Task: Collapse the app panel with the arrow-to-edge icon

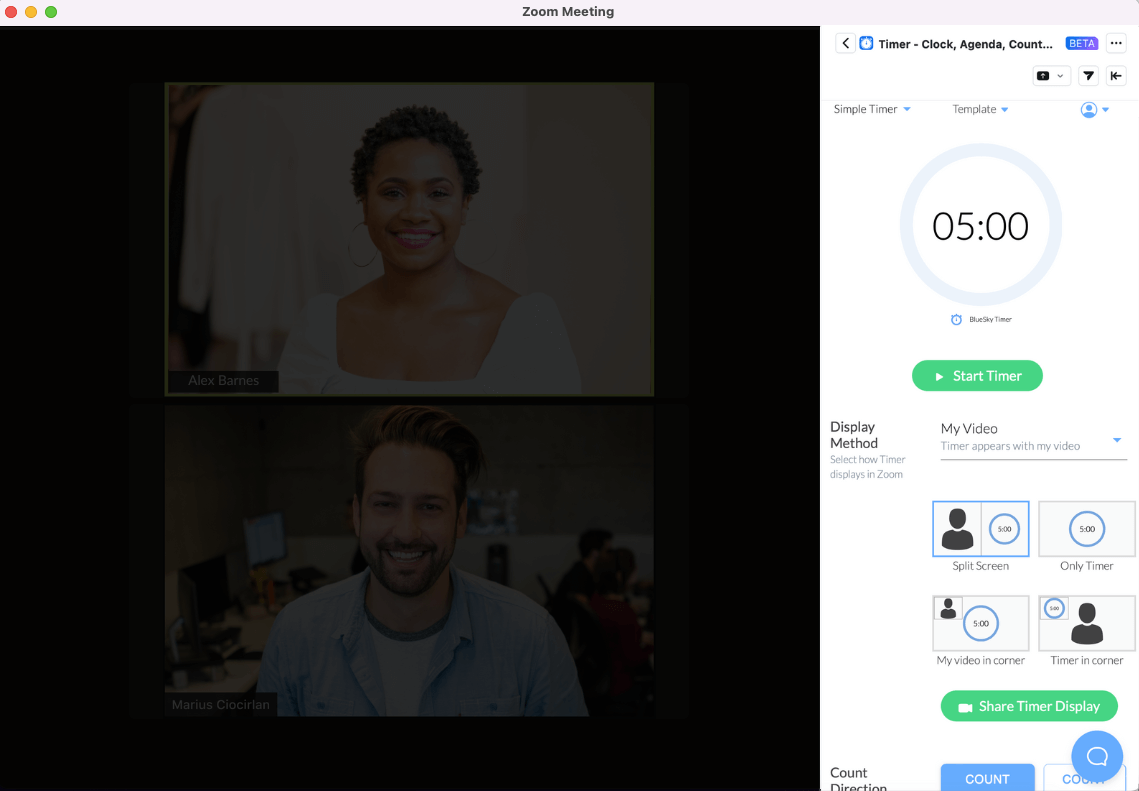Action: click(1116, 75)
